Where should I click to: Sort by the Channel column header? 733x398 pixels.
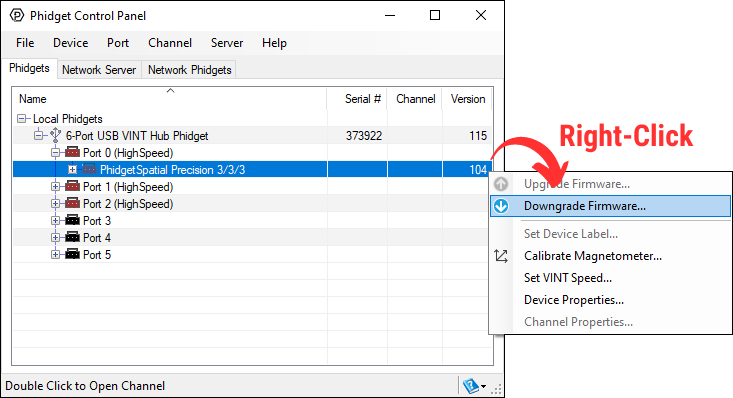[415, 99]
